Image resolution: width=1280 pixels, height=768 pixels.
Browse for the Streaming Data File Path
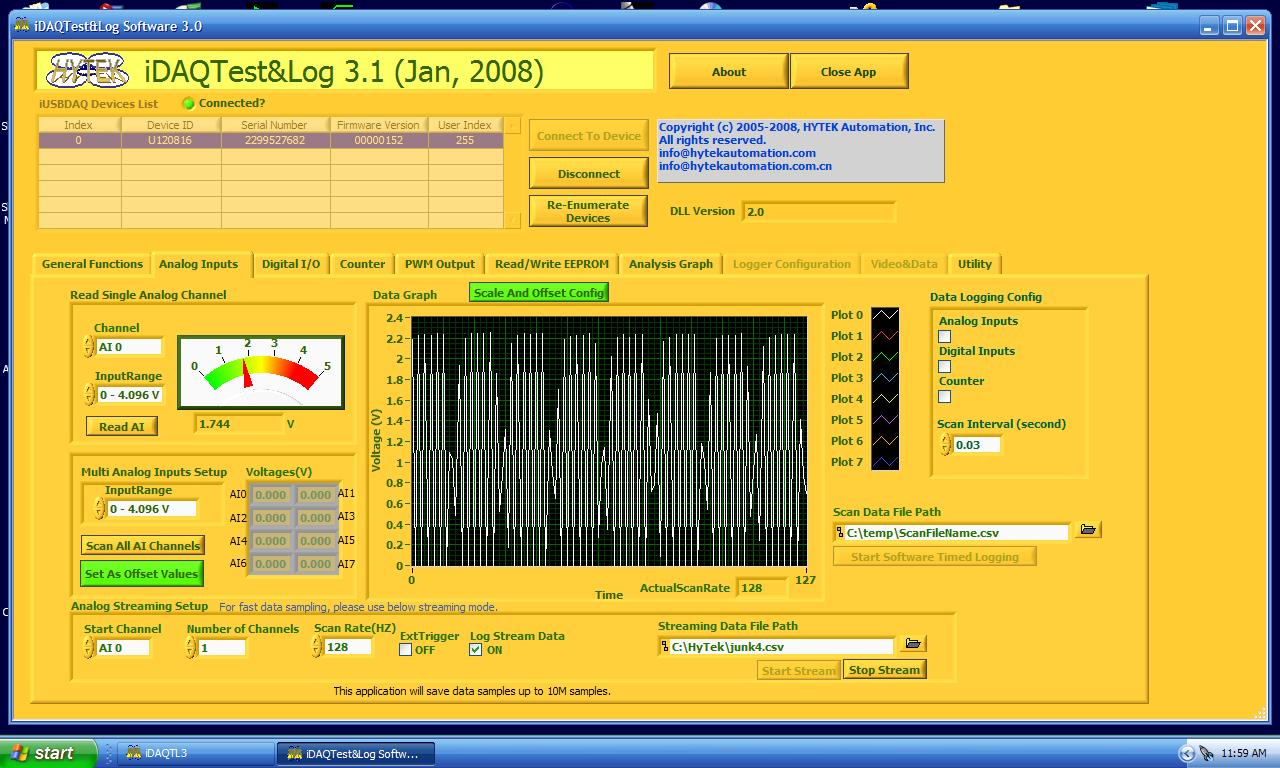913,644
